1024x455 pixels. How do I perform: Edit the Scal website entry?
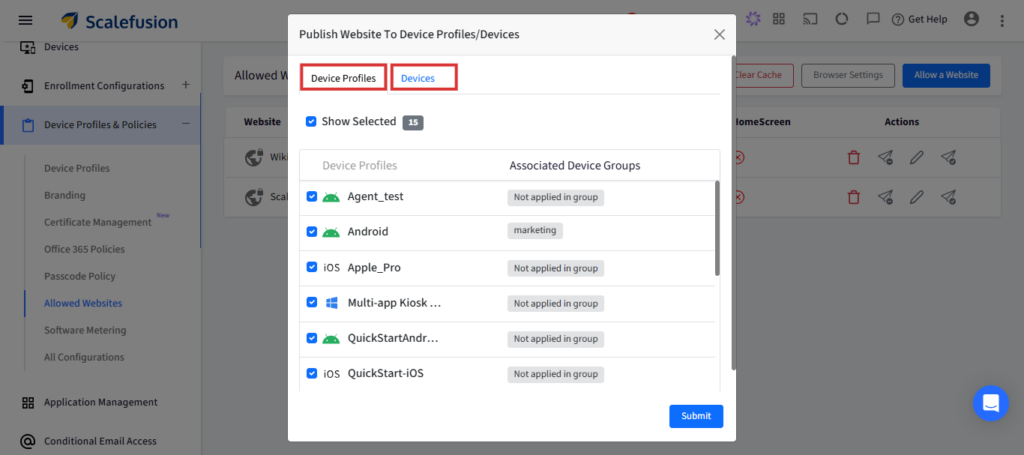[x=917, y=196]
